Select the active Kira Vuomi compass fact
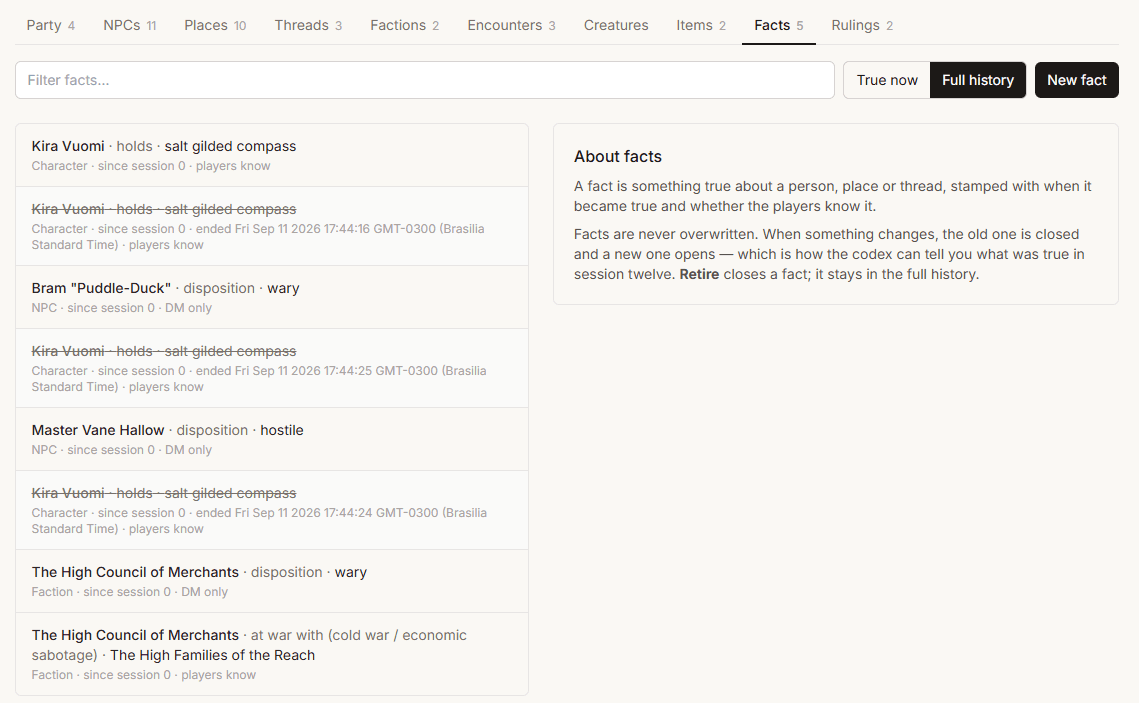Viewport: 1139px width, 703px height. tap(272, 155)
